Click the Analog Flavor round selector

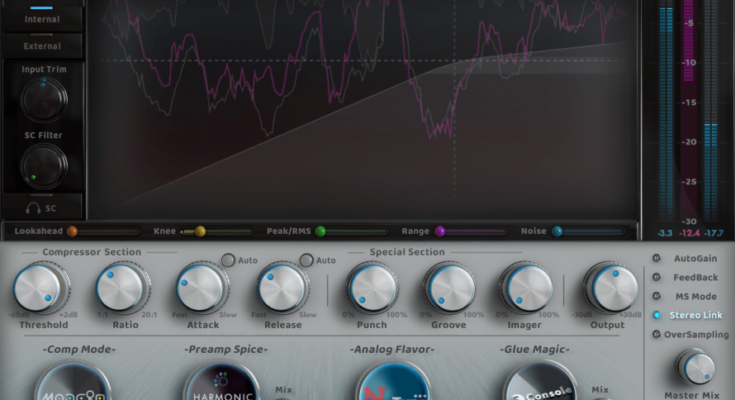point(393,386)
